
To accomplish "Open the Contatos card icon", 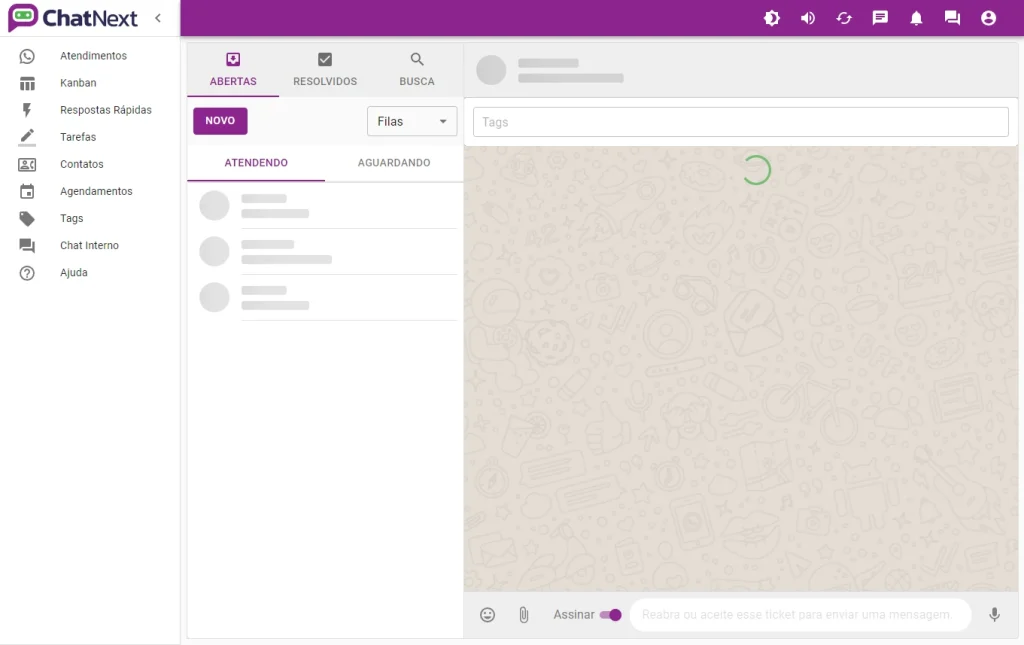I will (x=27, y=165).
